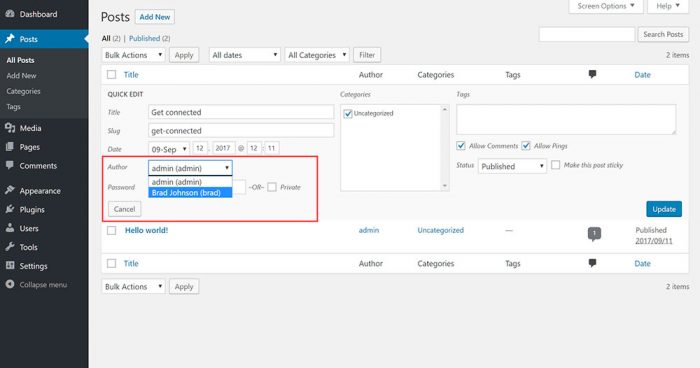Click the Media sidebar icon
The image size is (700, 368).
[x=10, y=128]
